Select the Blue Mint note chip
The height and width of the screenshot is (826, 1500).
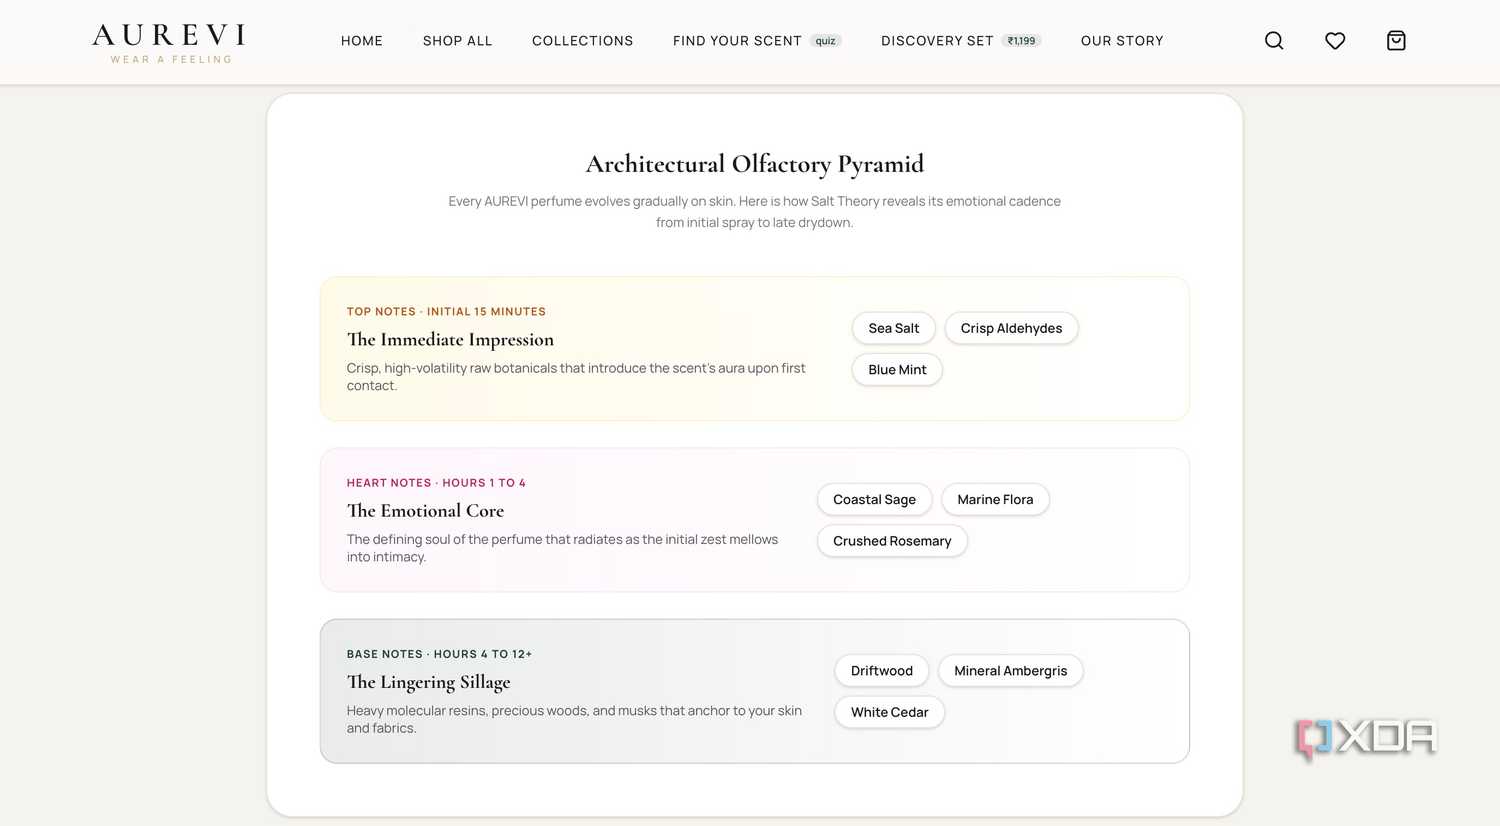(x=897, y=369)
